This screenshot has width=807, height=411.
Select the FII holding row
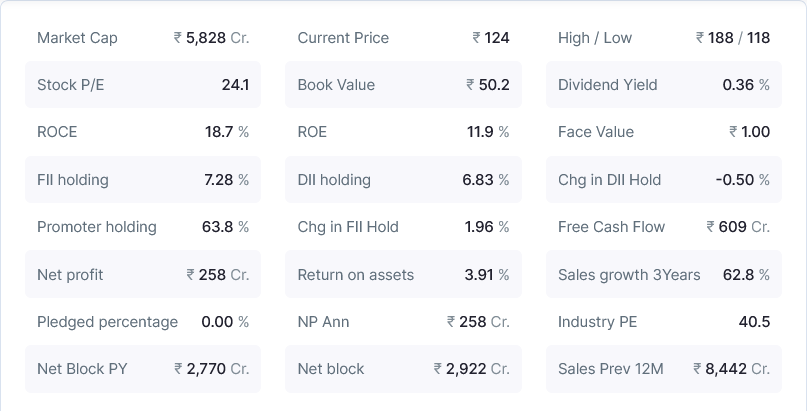142,180
